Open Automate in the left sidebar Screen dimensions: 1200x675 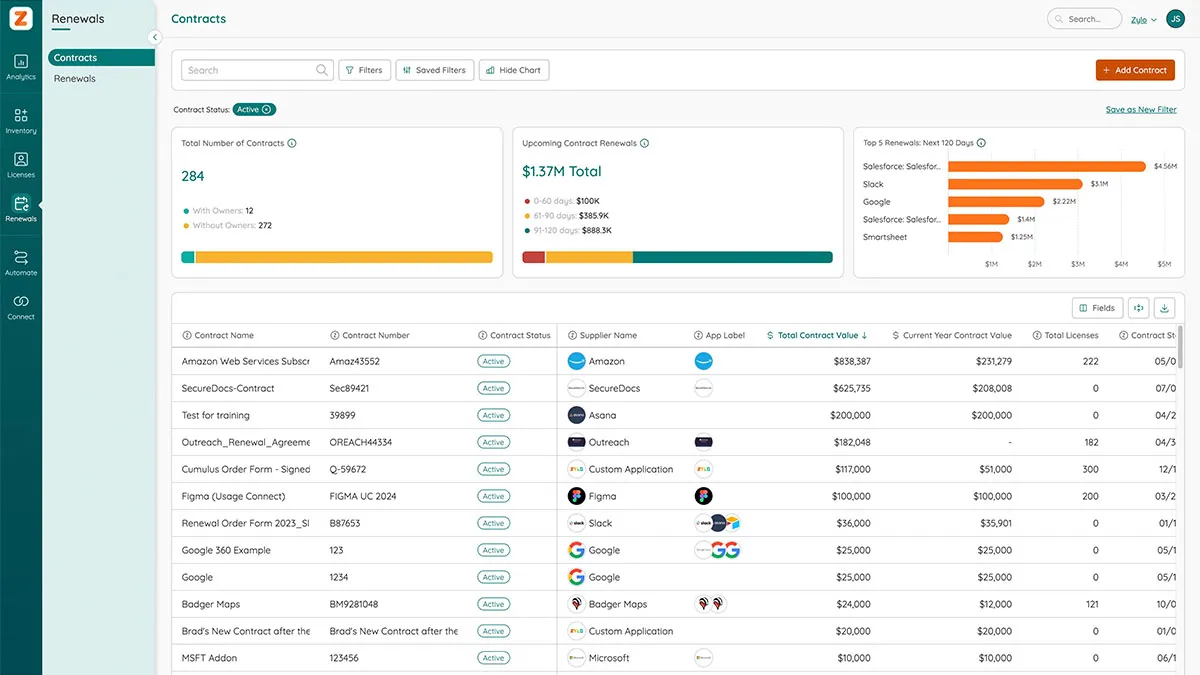coord(21,262)
